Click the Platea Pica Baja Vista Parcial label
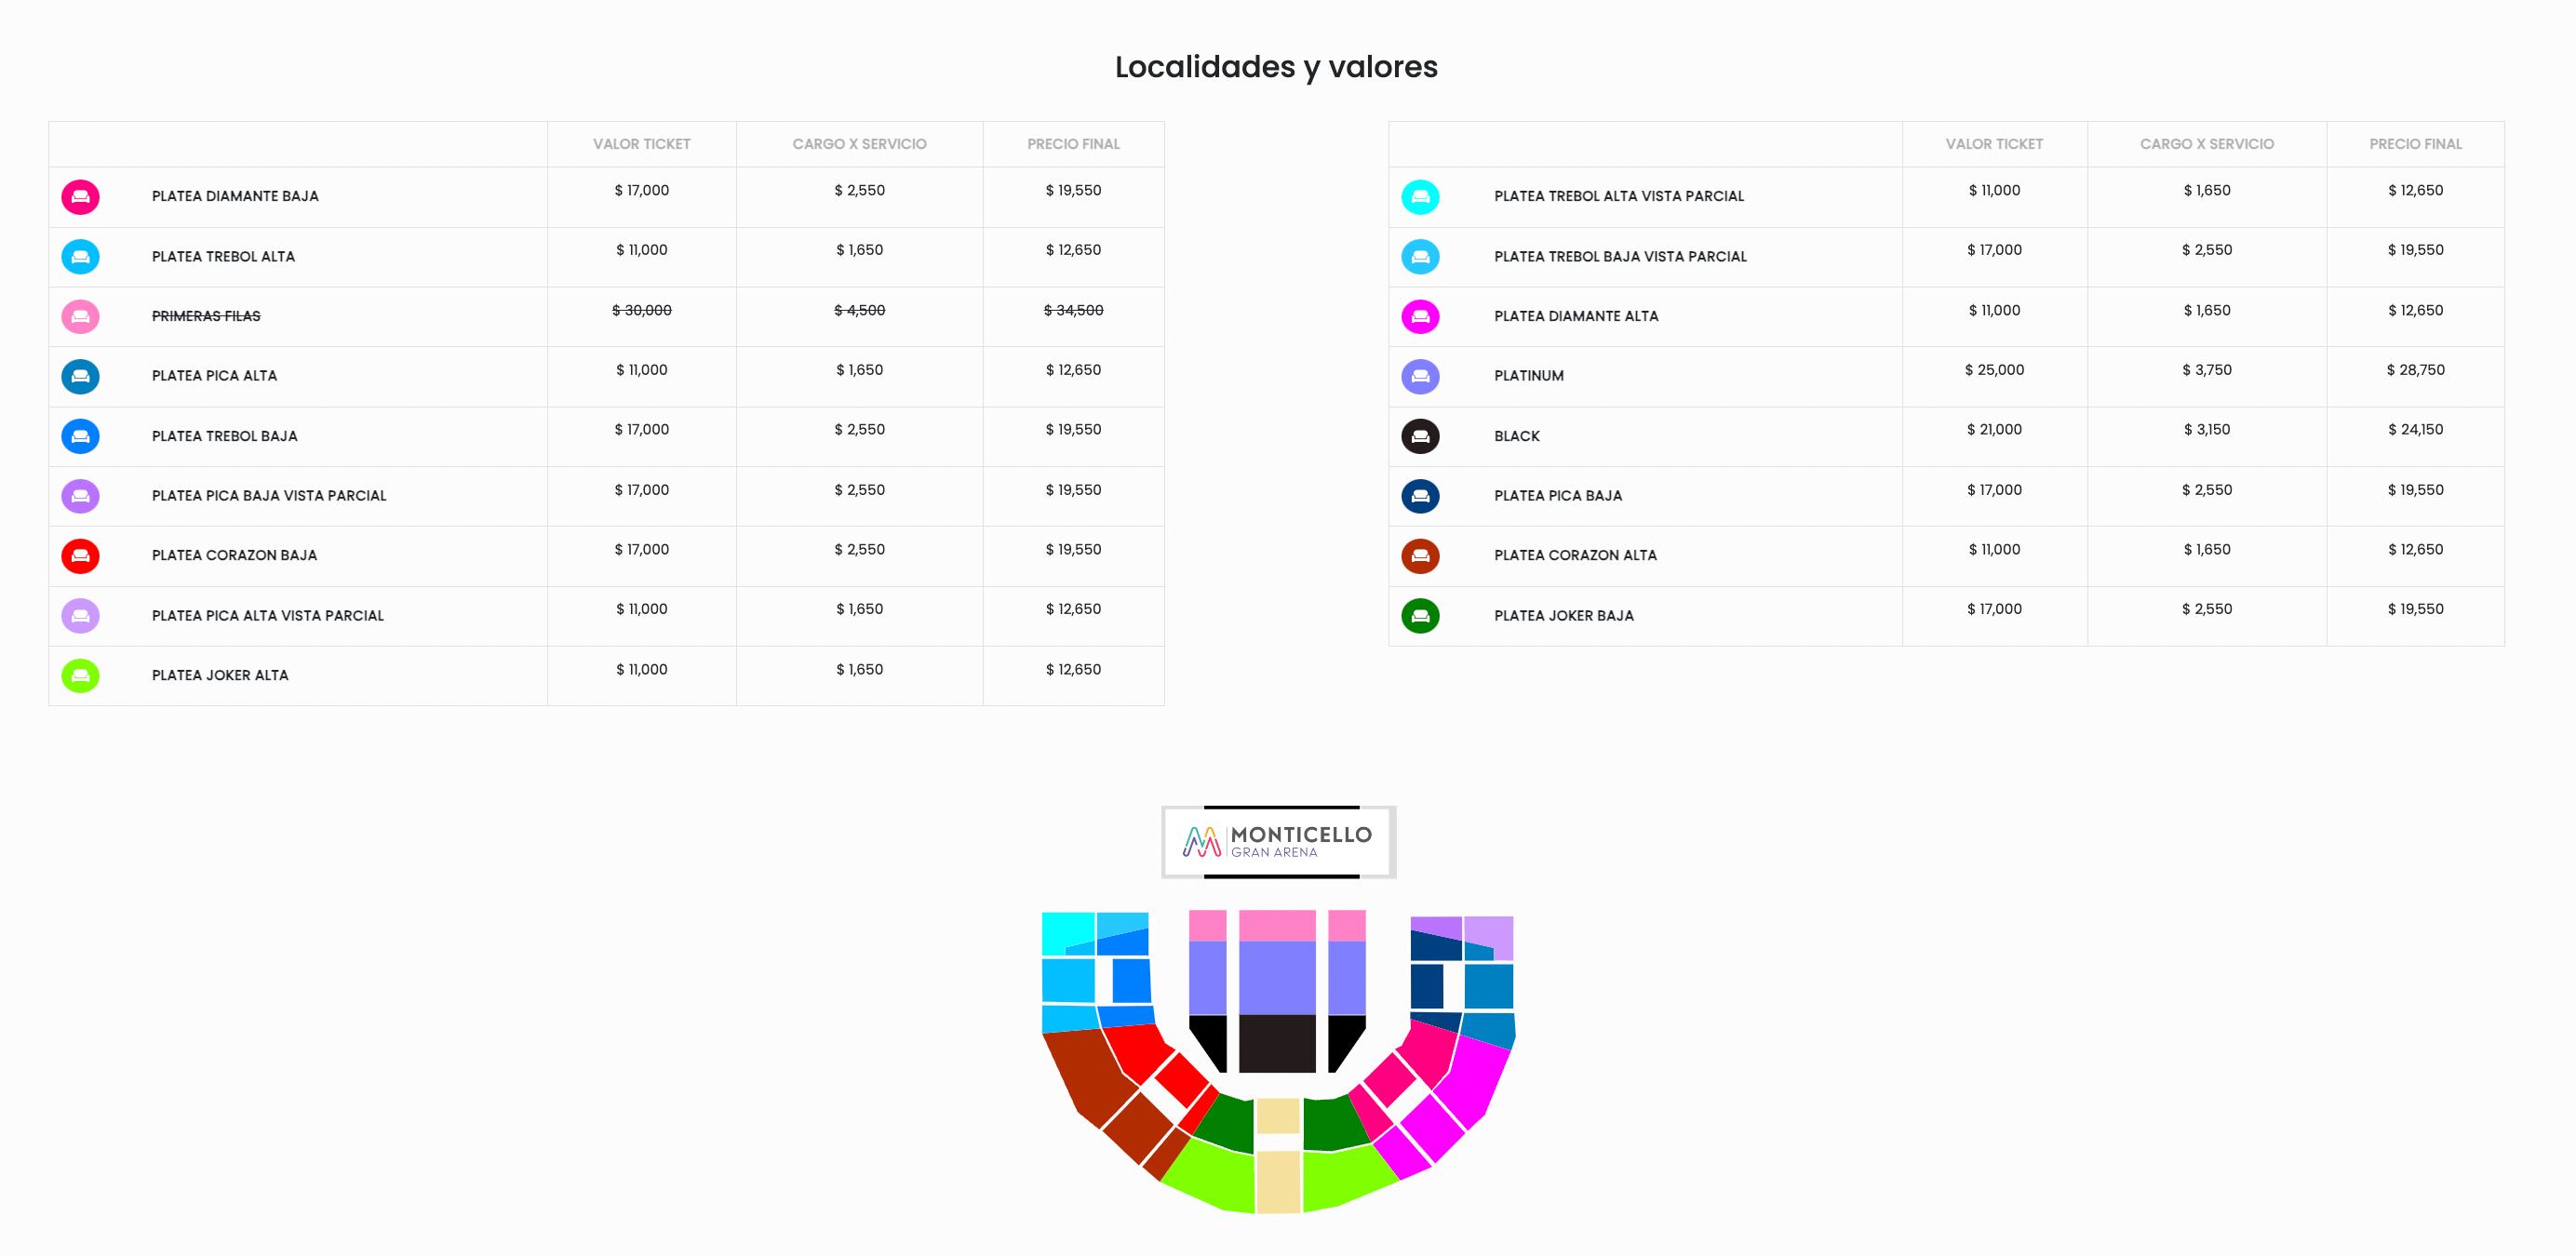 [x=268, y=496]
